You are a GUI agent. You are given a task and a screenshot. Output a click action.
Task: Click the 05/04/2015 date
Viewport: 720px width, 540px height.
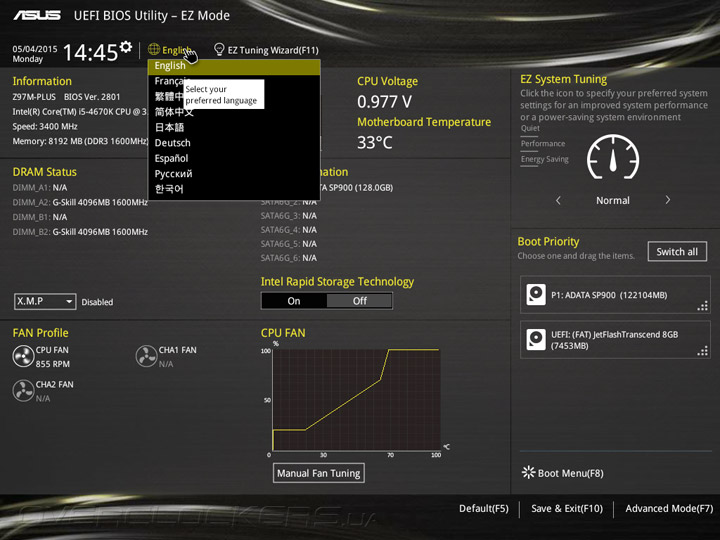click(x=35, y=49)
